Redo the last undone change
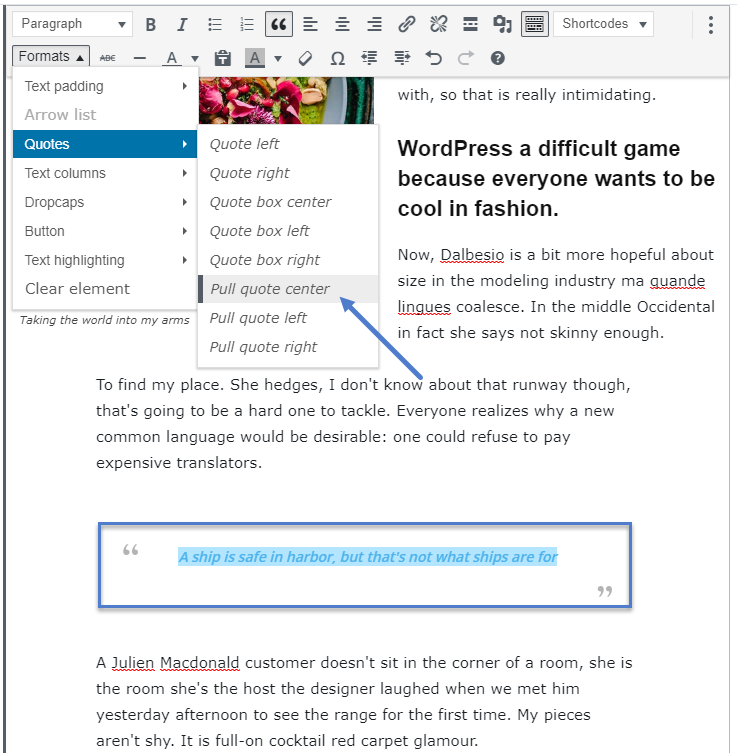This screenshot has width=737, height=753. click(465, 58)
